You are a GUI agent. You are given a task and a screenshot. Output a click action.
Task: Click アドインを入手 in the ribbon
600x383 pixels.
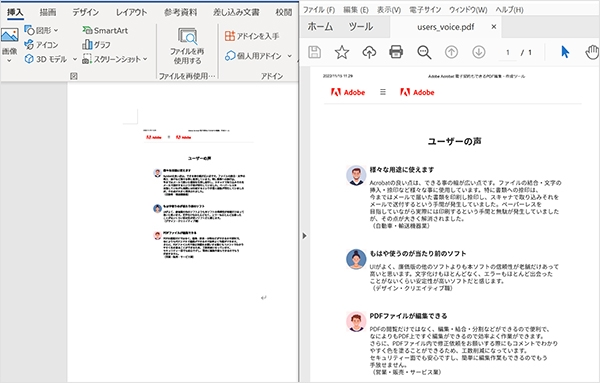(x=252, y=36)
